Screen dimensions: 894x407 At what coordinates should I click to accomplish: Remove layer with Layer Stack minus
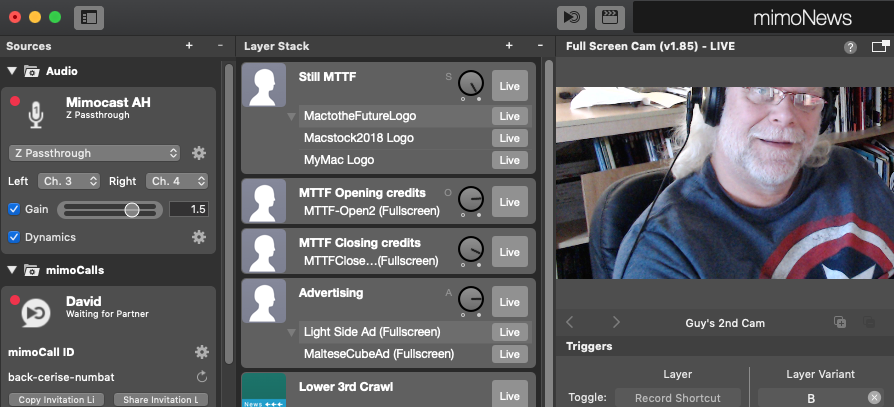pos(540,46)
